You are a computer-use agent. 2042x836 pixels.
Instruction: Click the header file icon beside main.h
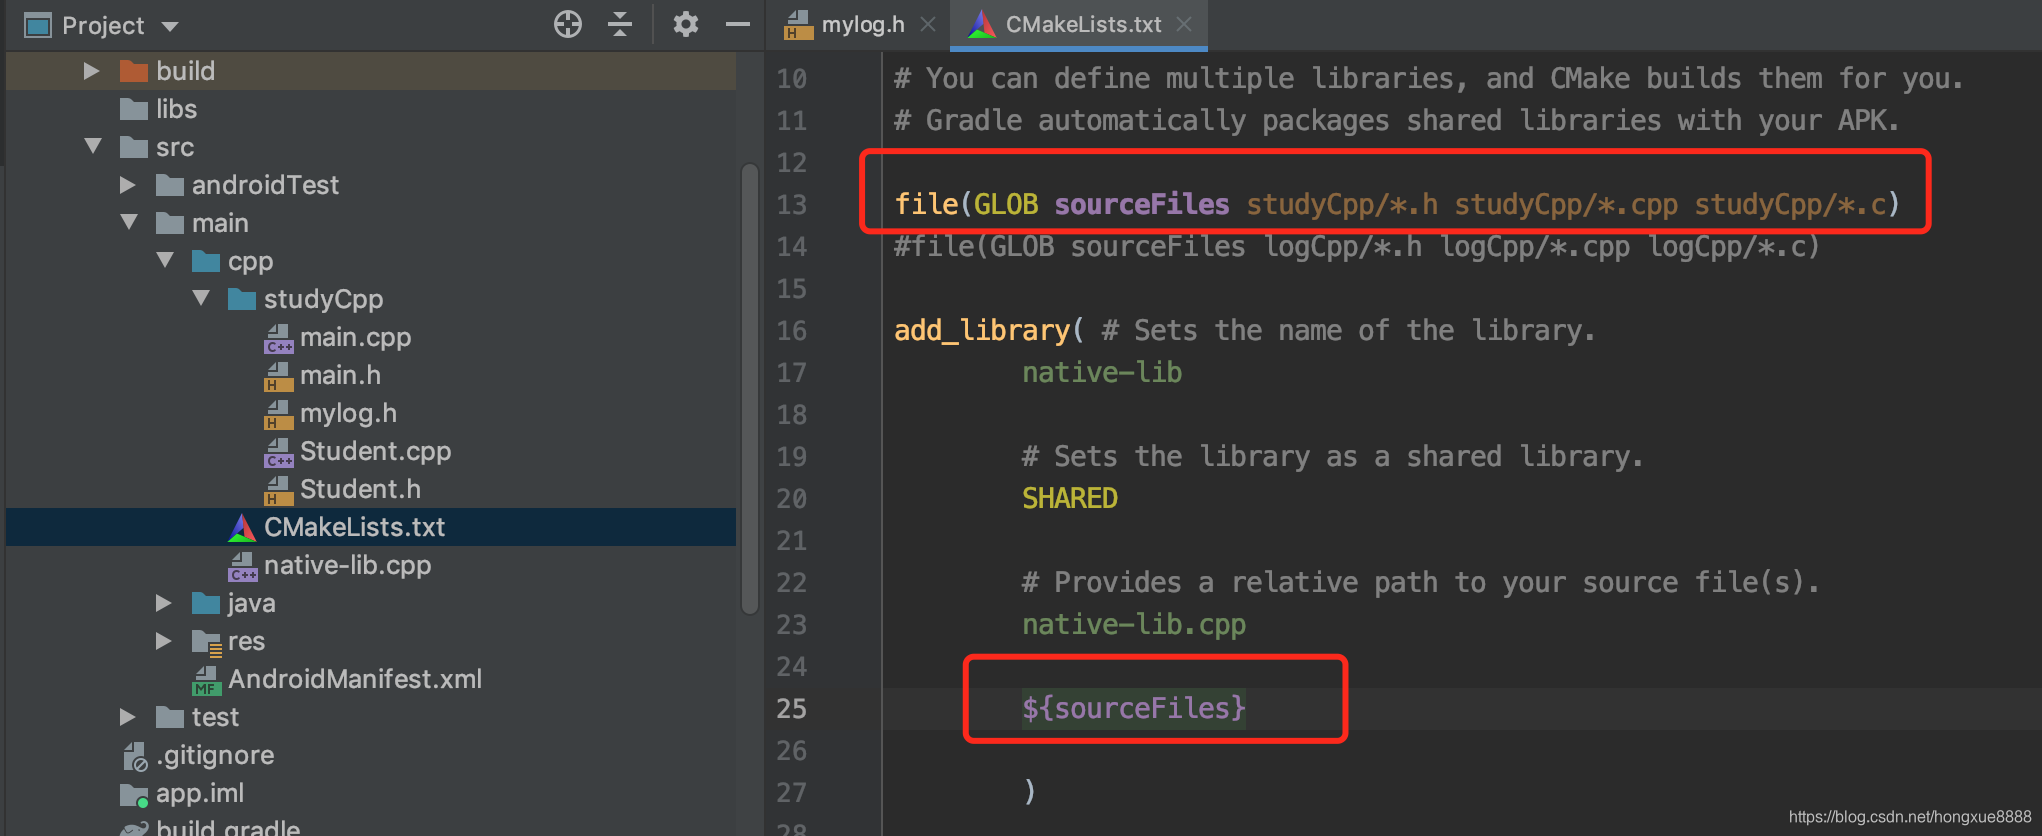[x=278, y=376]
